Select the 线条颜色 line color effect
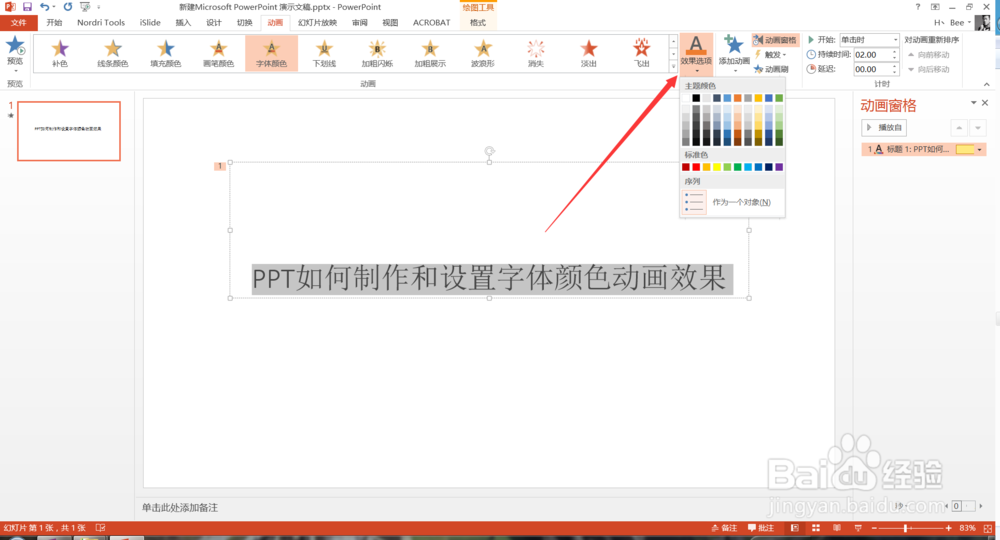This screenshot has height=540, width=1000. pos(113,52)
